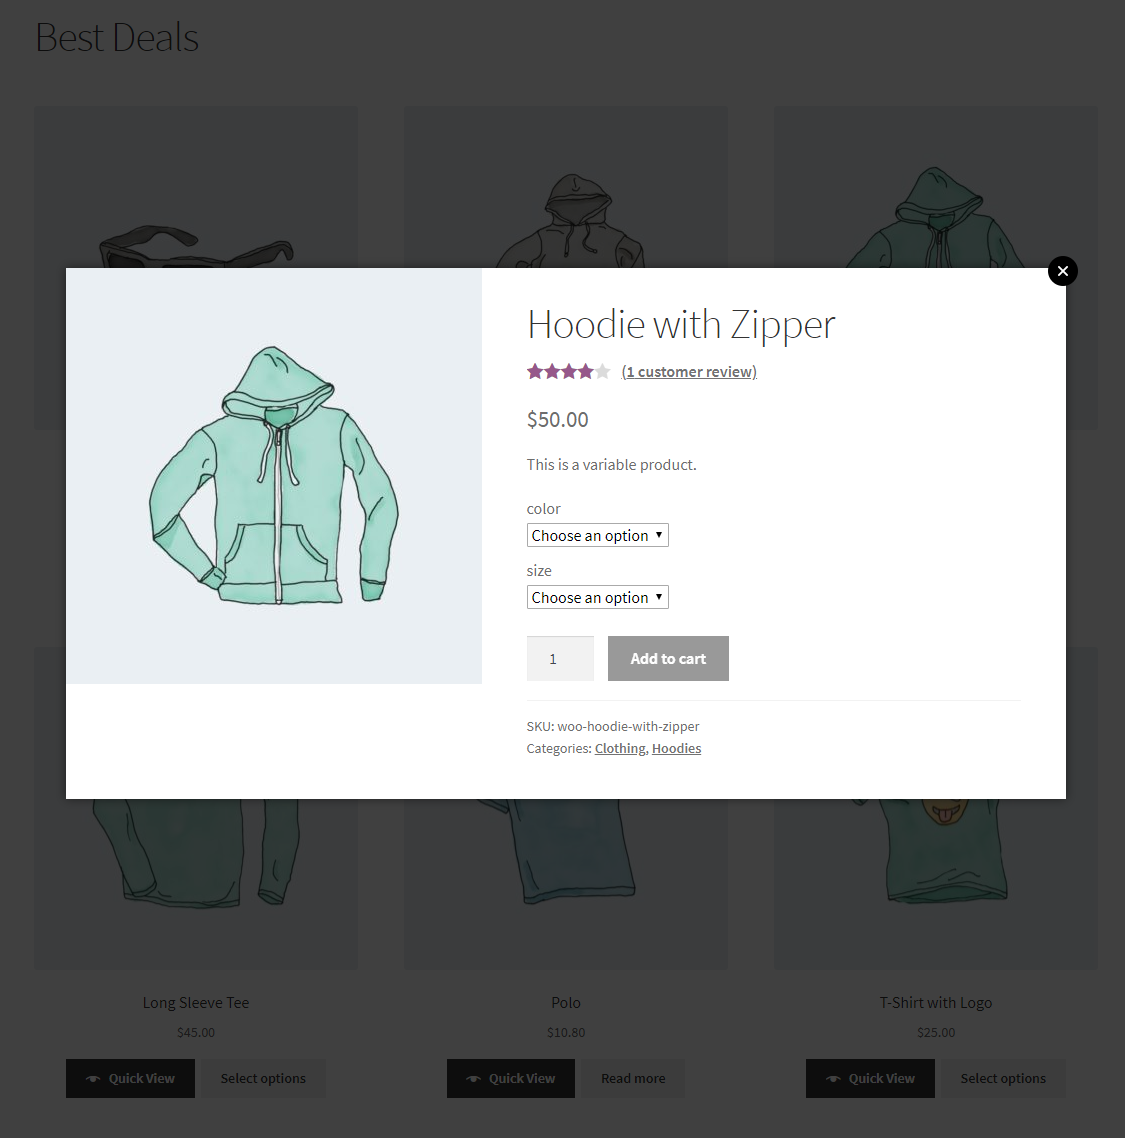The image size is (1125, 1138).
Task: Click the first star of the rating display
Action: pyautogui.click(x=532, y=370)
